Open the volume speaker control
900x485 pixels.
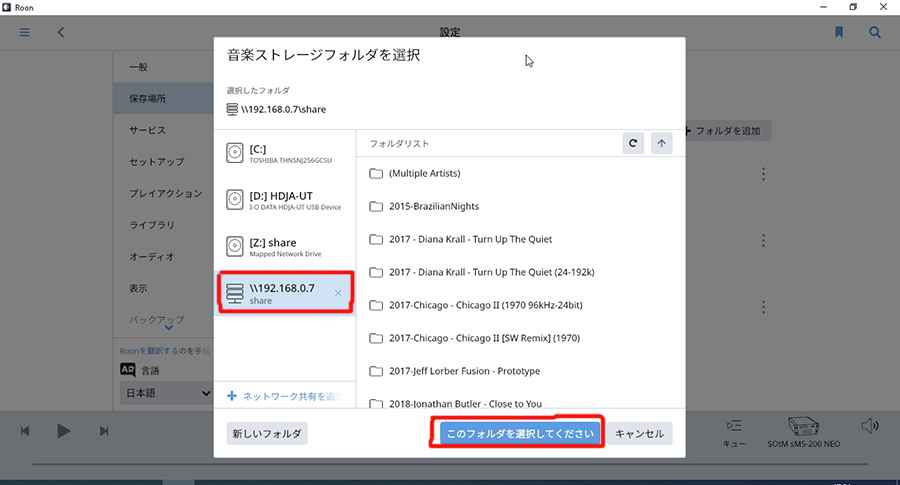[x=870, y=427]
